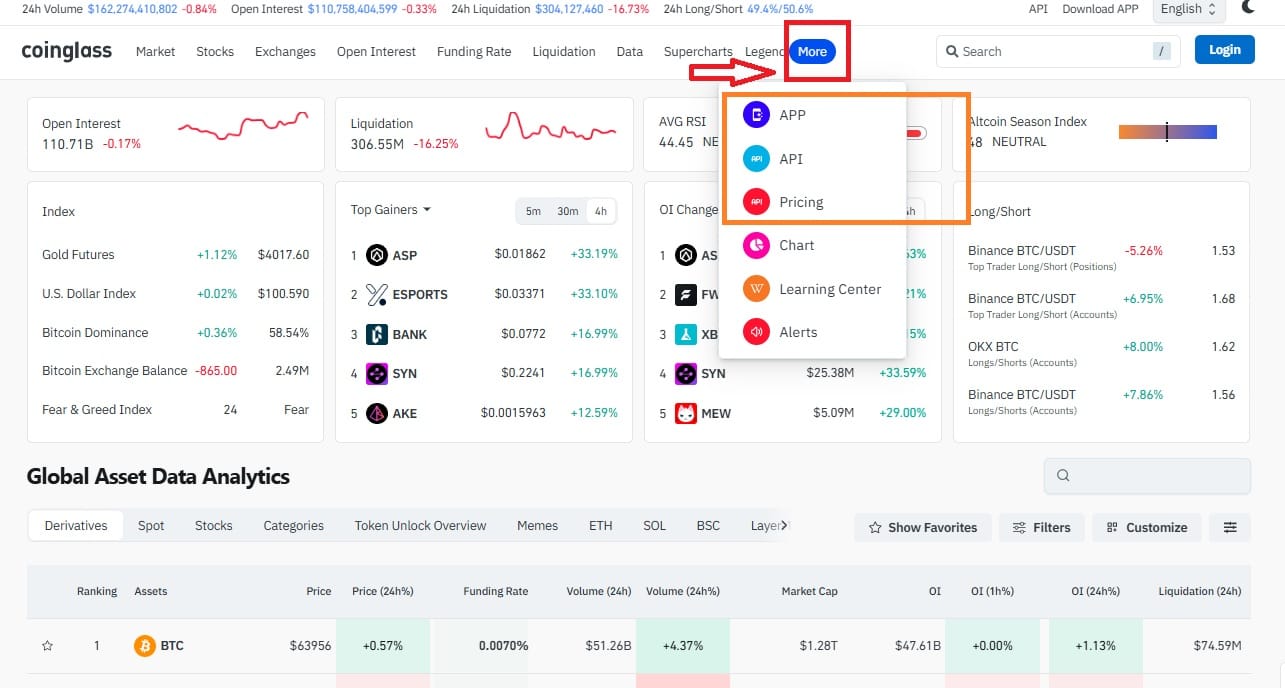
Task: Open Open Interest navigation item
Action: point(376,51)
